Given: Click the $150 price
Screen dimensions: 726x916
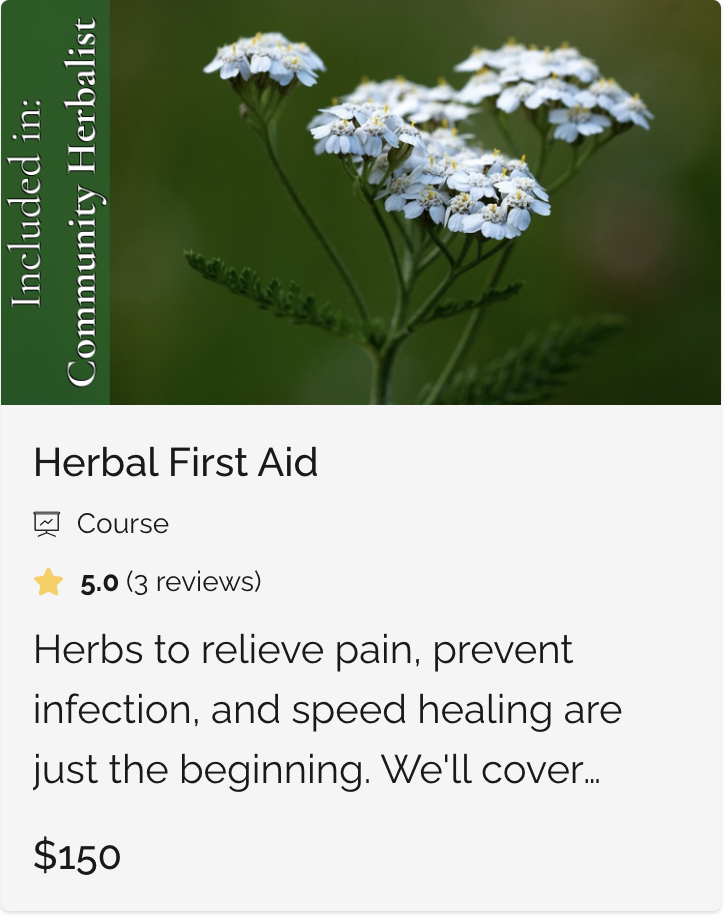Looking at the screenshot, I should click(77, 855).
